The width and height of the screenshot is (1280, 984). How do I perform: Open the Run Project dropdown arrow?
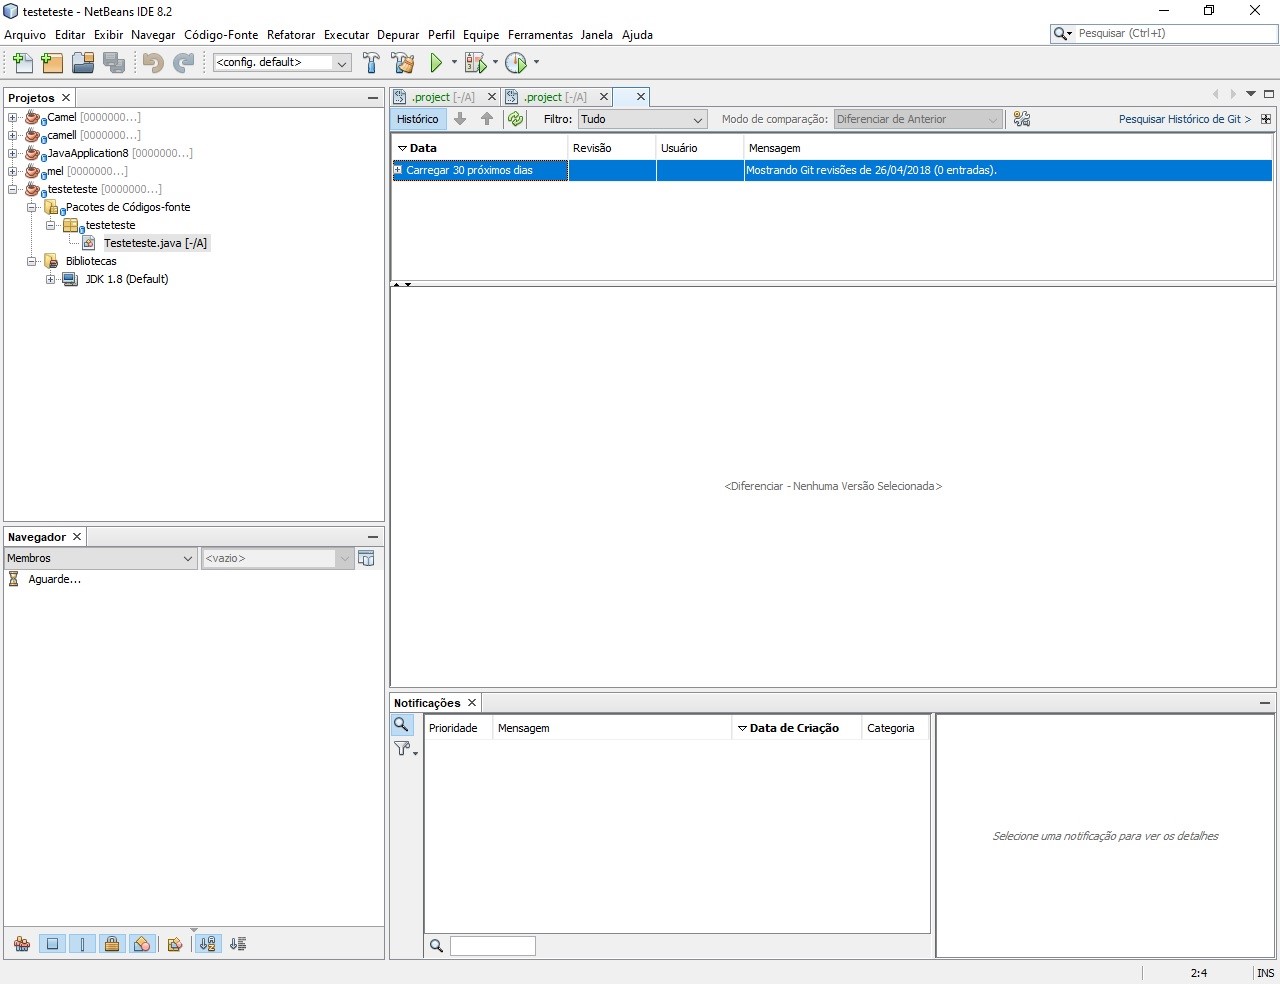click(454, 63)
